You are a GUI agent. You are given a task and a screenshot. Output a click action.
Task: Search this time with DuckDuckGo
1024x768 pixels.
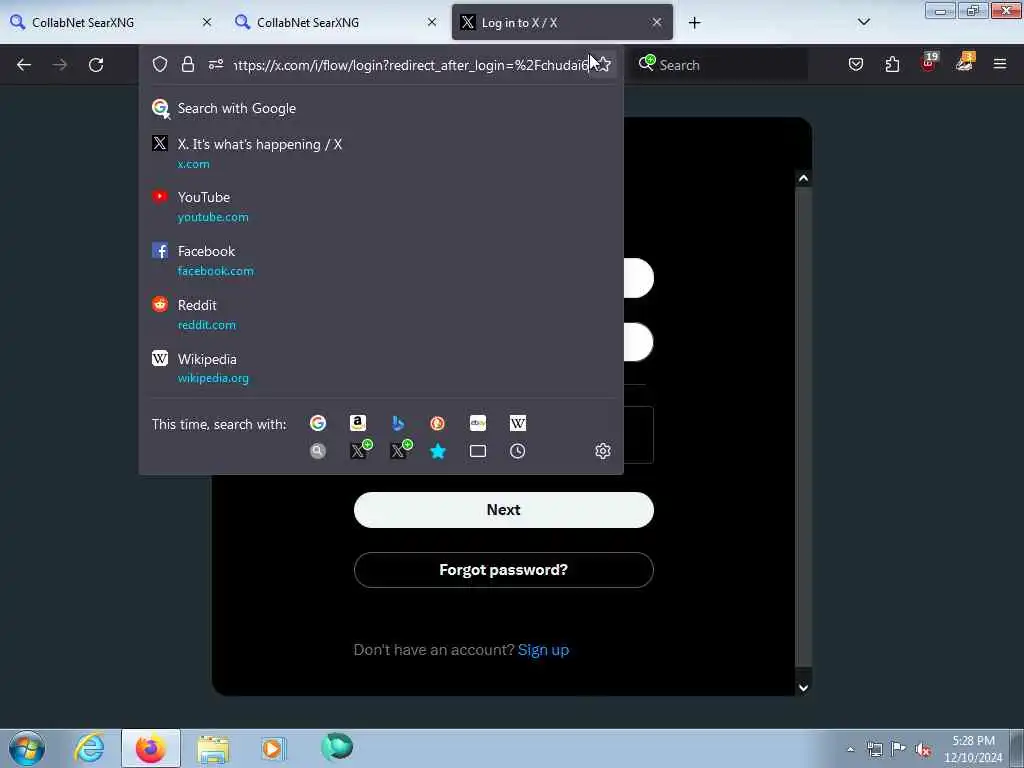tap(438, 423)
